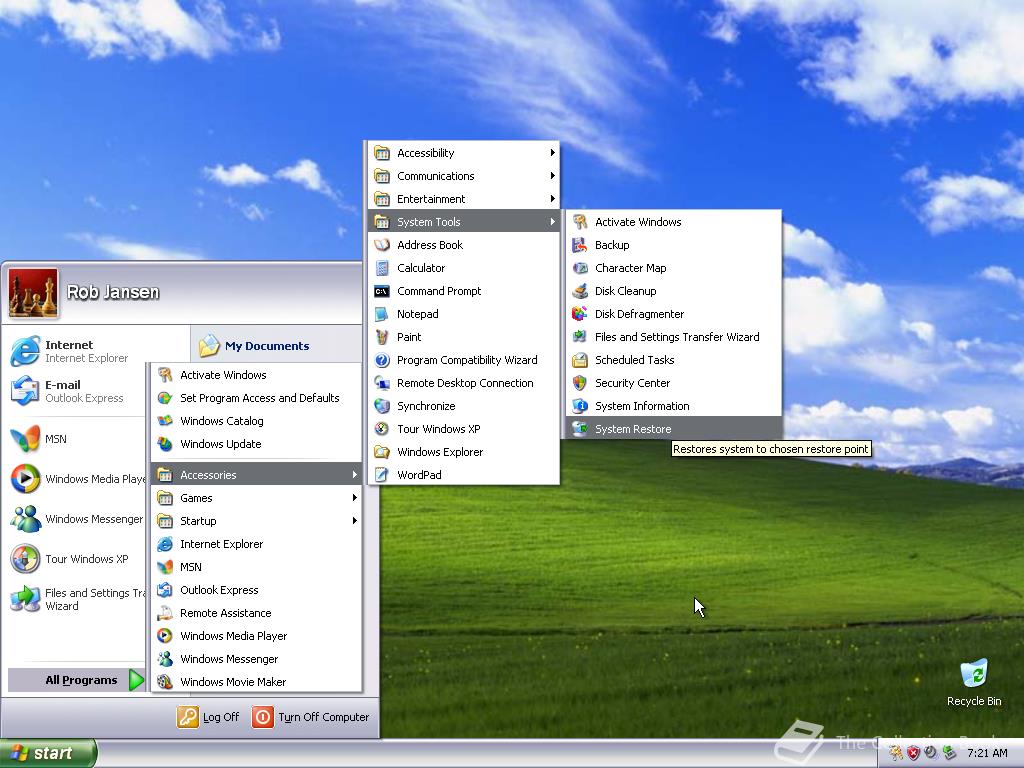Expand the Communications submenu arrow
Viewport: 1024px width, 768px height.
(x=552, y=176)
